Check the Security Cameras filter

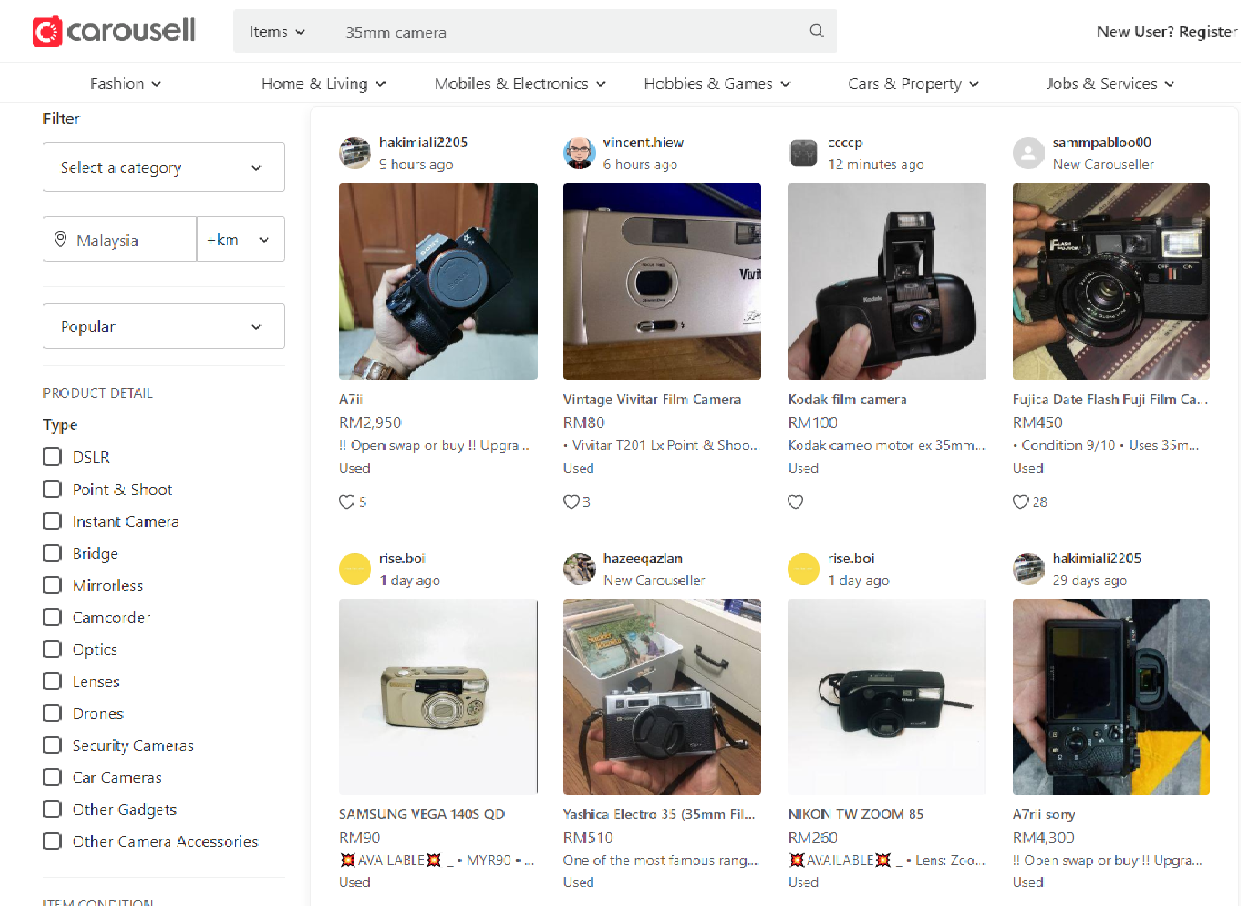click(x=52, y=745)
